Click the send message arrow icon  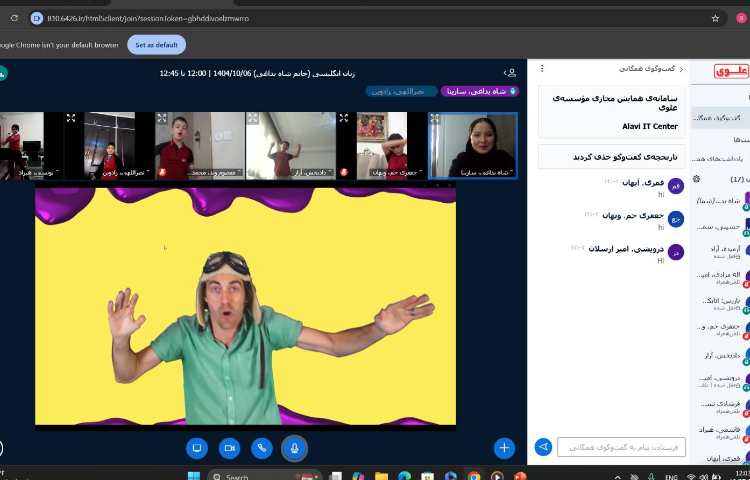(543, 447)
